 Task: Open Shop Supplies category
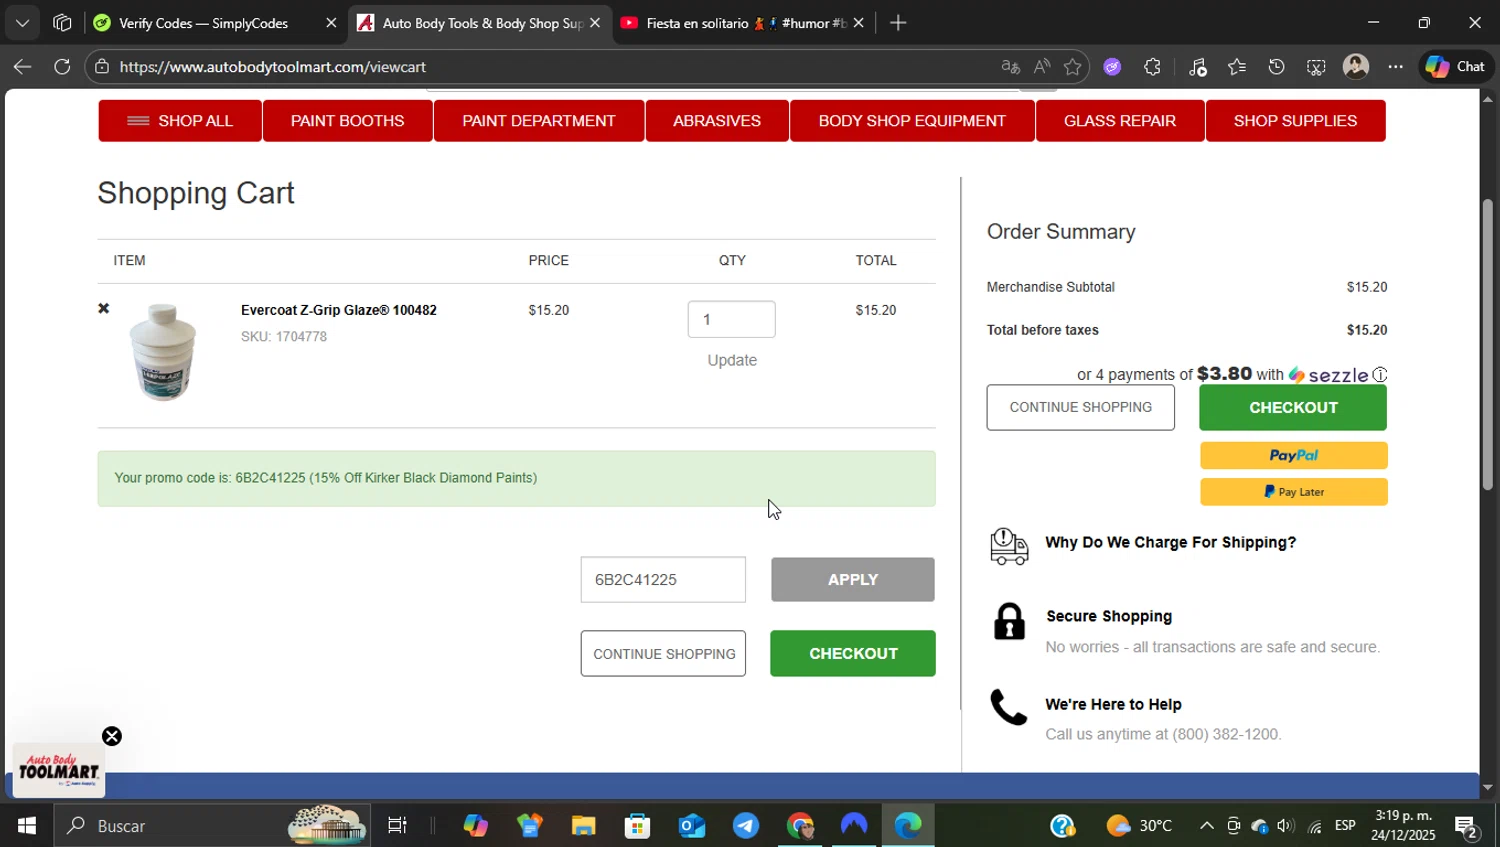click(1295, 121)
